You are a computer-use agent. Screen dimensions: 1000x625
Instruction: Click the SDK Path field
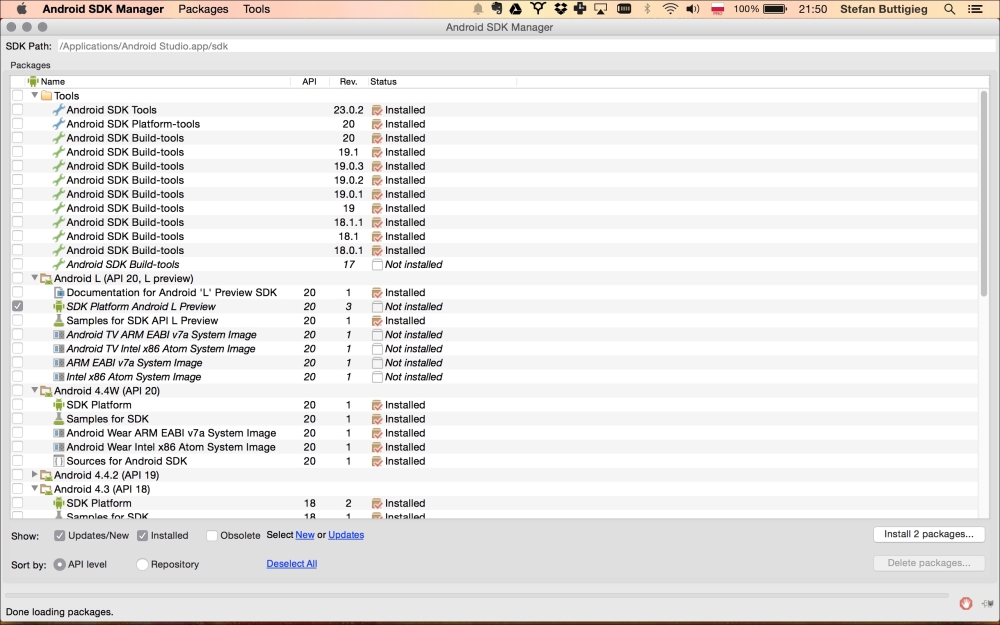click(526, 46)
